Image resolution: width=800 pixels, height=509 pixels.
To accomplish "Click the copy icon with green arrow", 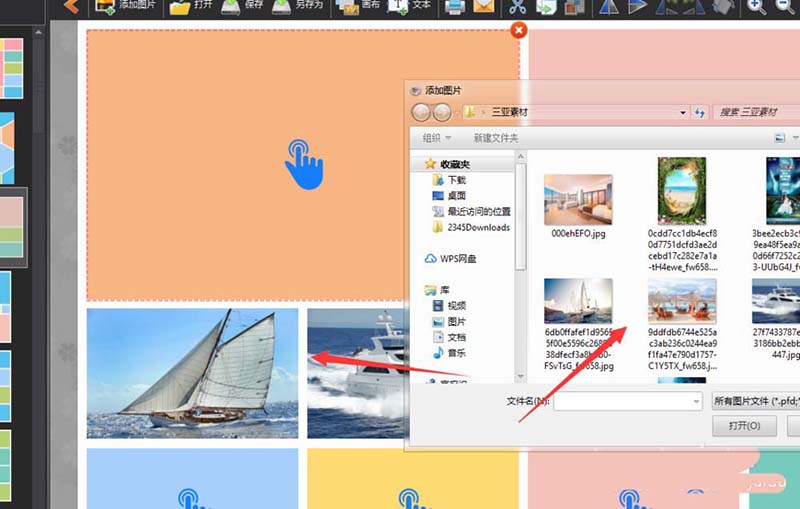I will pos(545,6).
